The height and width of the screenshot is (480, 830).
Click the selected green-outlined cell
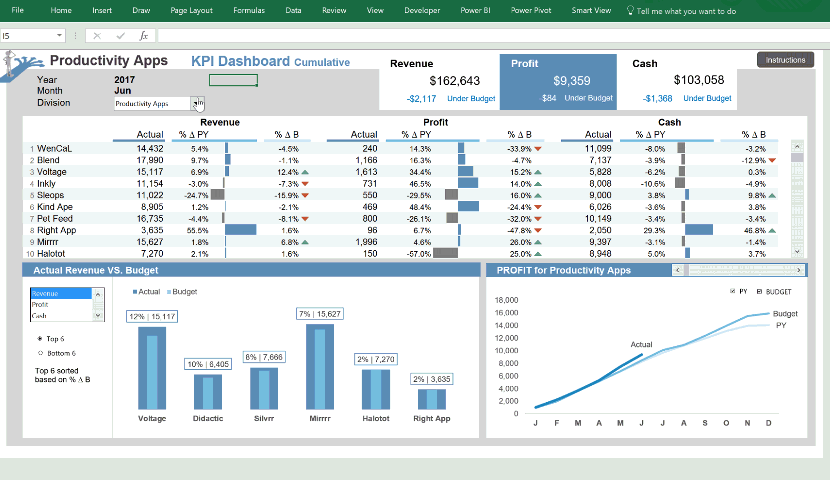pos(233,80)
